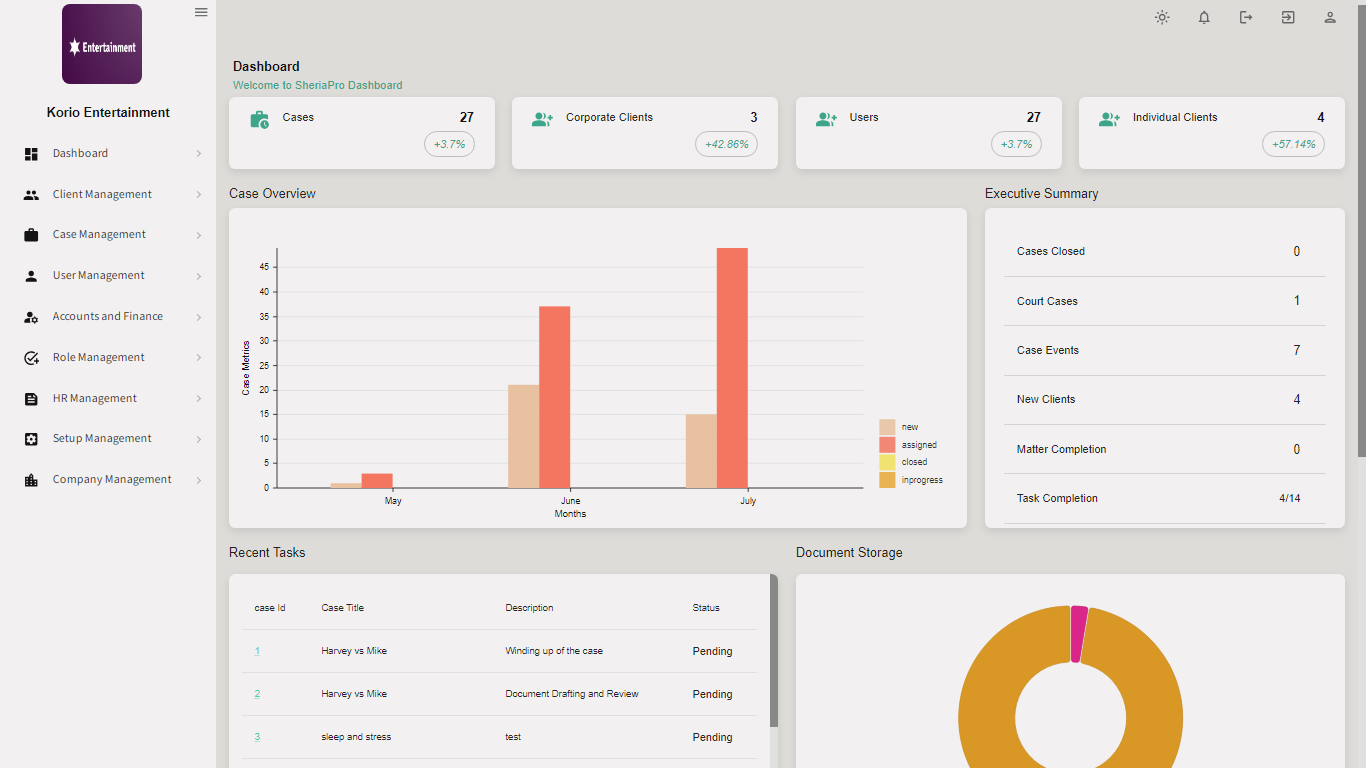Click the Korio Entertainment logo

click(102, 44)
